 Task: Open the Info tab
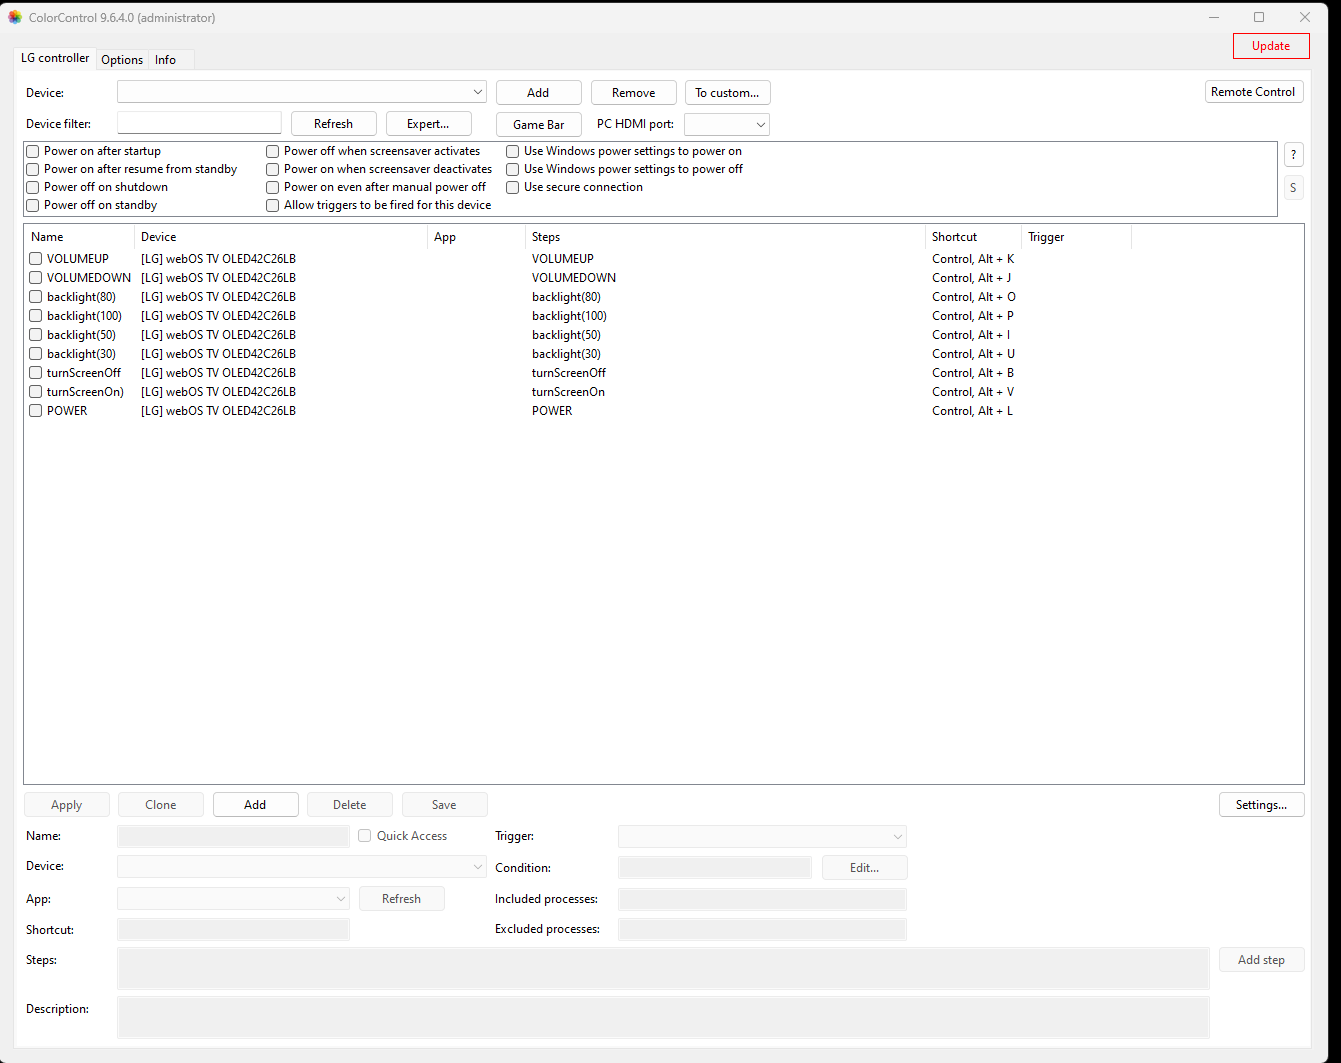click(x=166, y=60)
